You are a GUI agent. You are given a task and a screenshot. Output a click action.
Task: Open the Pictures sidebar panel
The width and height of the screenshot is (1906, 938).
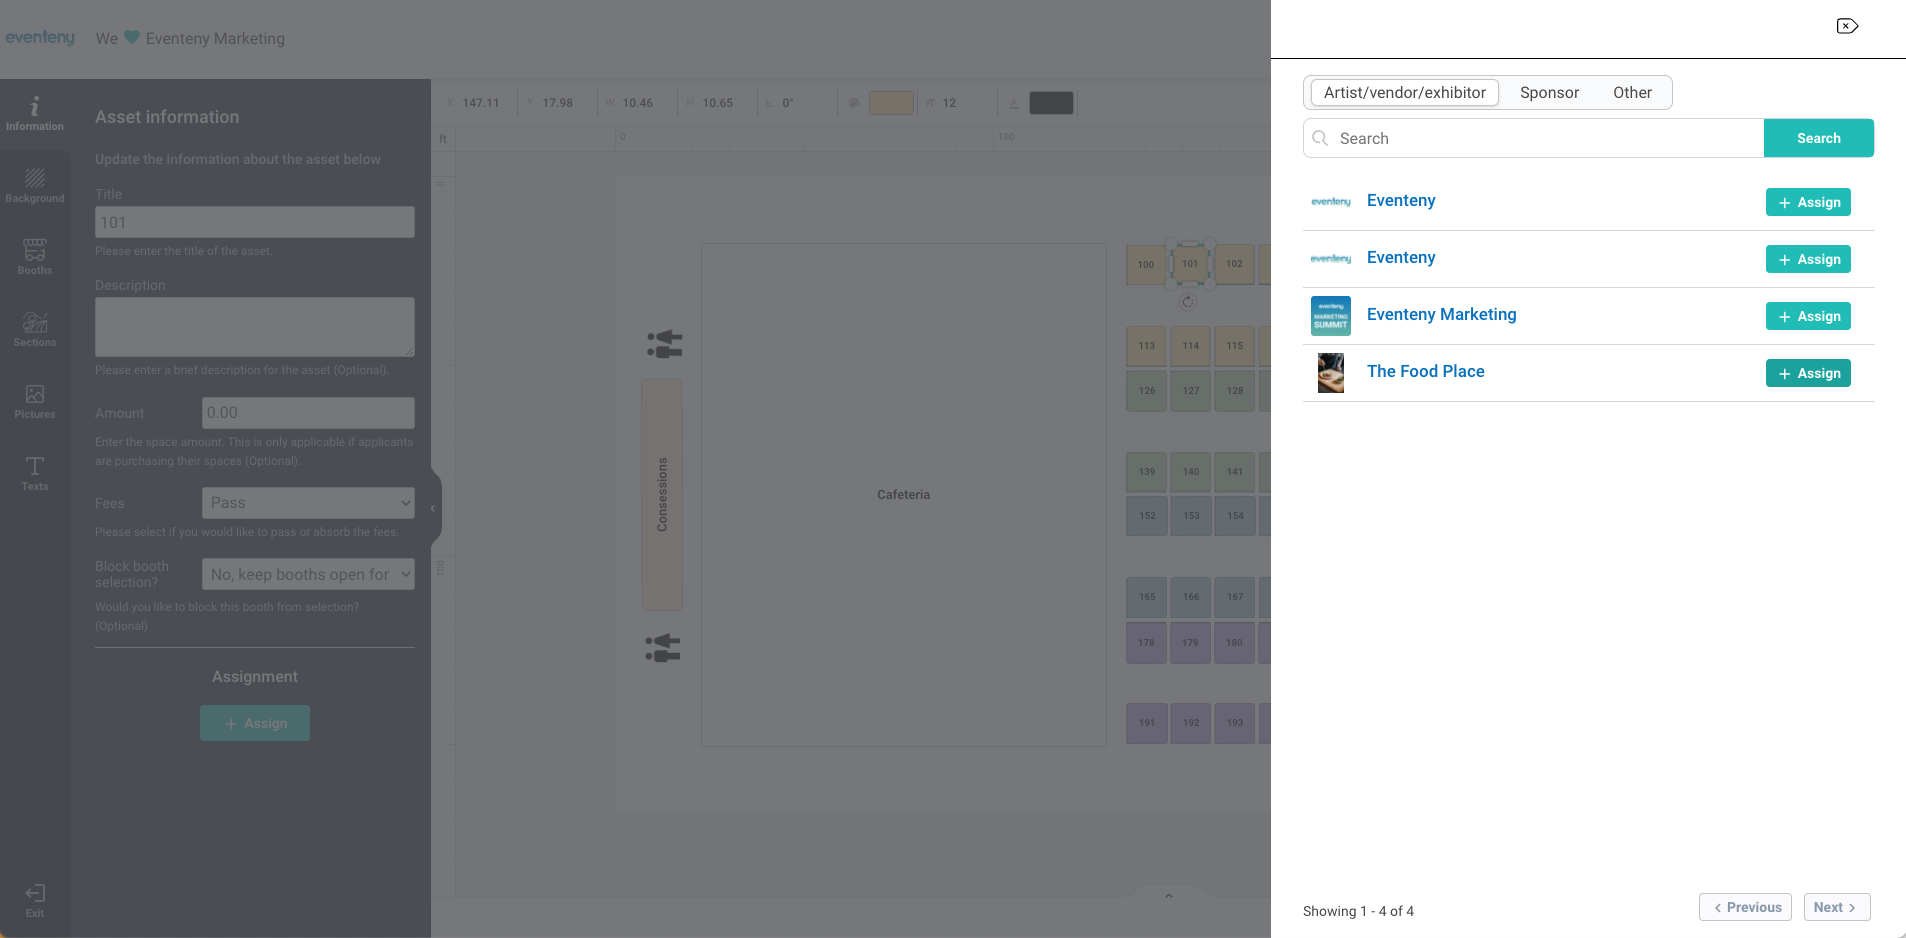pos(35,402)
